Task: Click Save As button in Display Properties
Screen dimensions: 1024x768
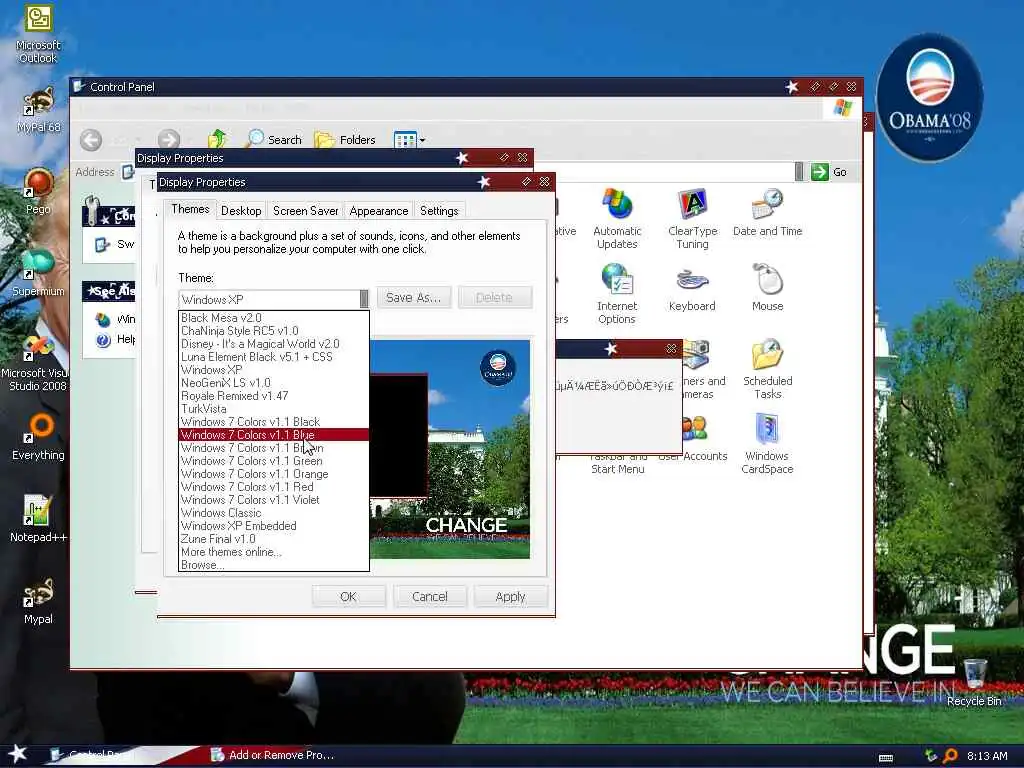Action: tap(413, 297)
